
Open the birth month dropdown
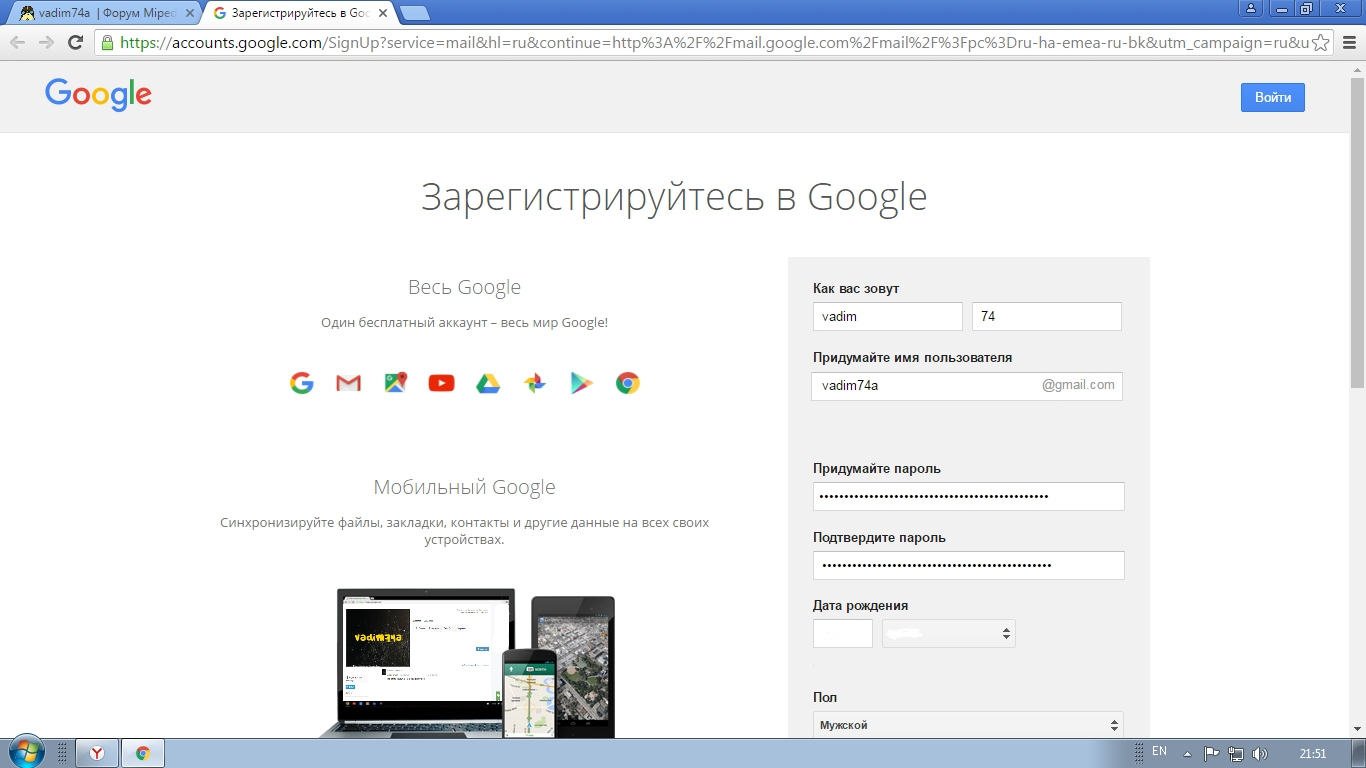click(x=949, y=633)
